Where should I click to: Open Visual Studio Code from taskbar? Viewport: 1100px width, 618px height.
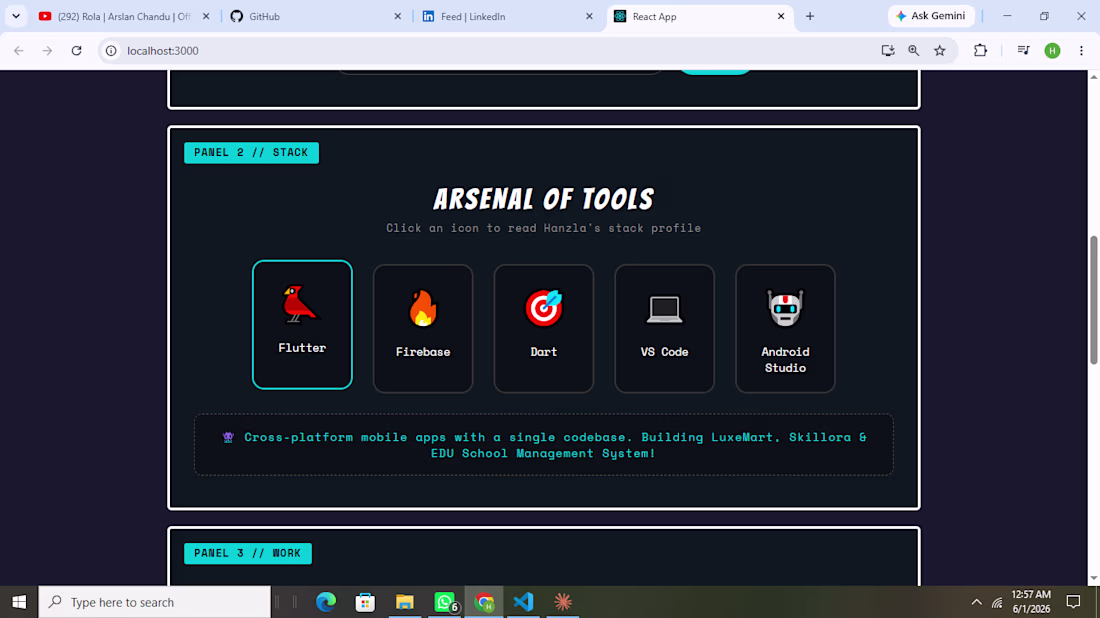[523, 602]
